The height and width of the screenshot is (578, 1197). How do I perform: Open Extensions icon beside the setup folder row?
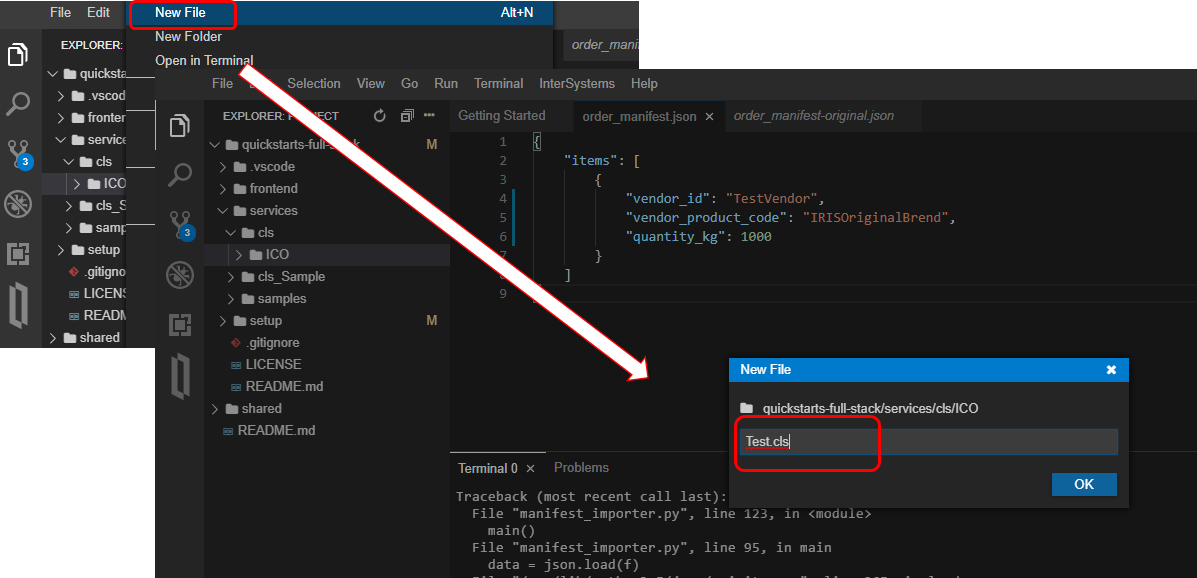(x=180, y=324)
